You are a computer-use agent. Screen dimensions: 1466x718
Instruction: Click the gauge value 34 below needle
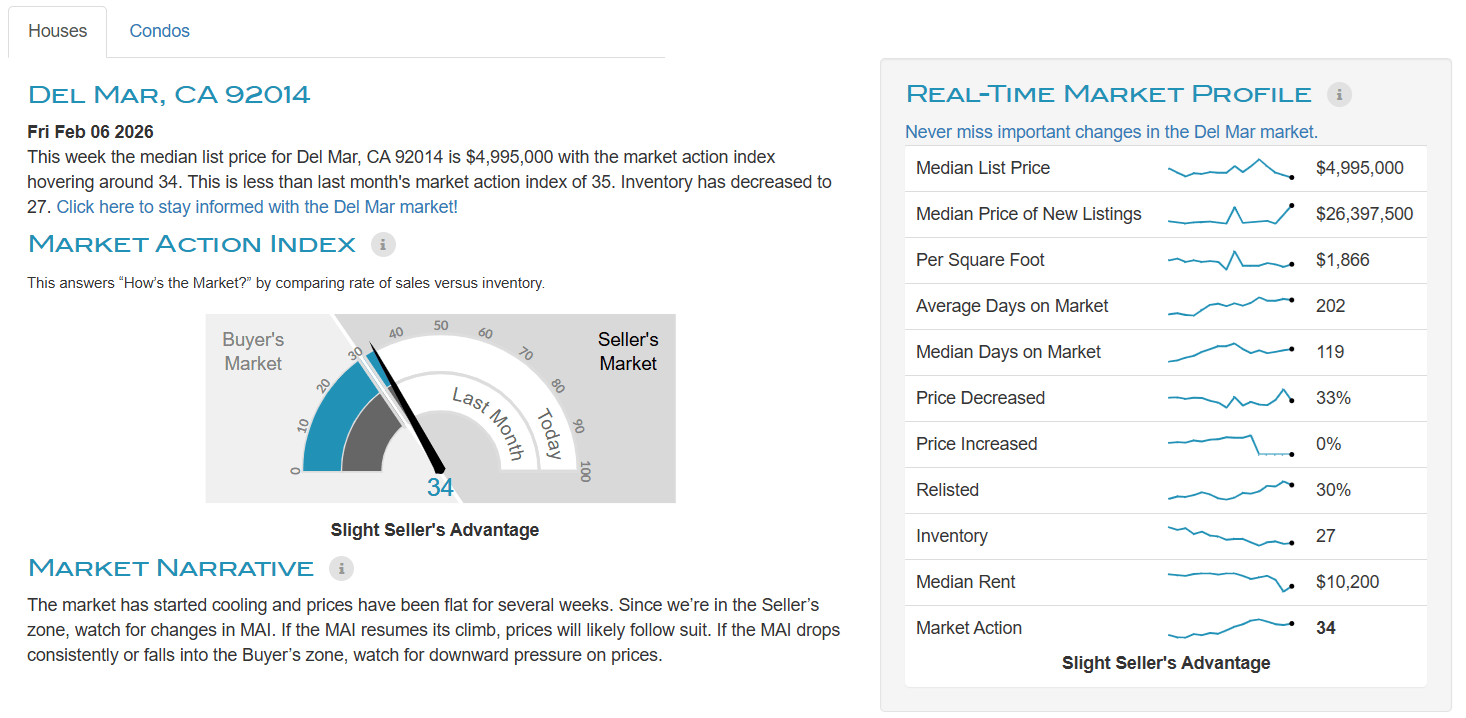tap(440, 487)
